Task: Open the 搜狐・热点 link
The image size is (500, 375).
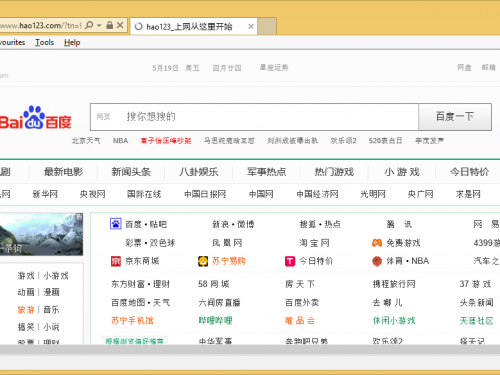Action: tap(320, 224)
